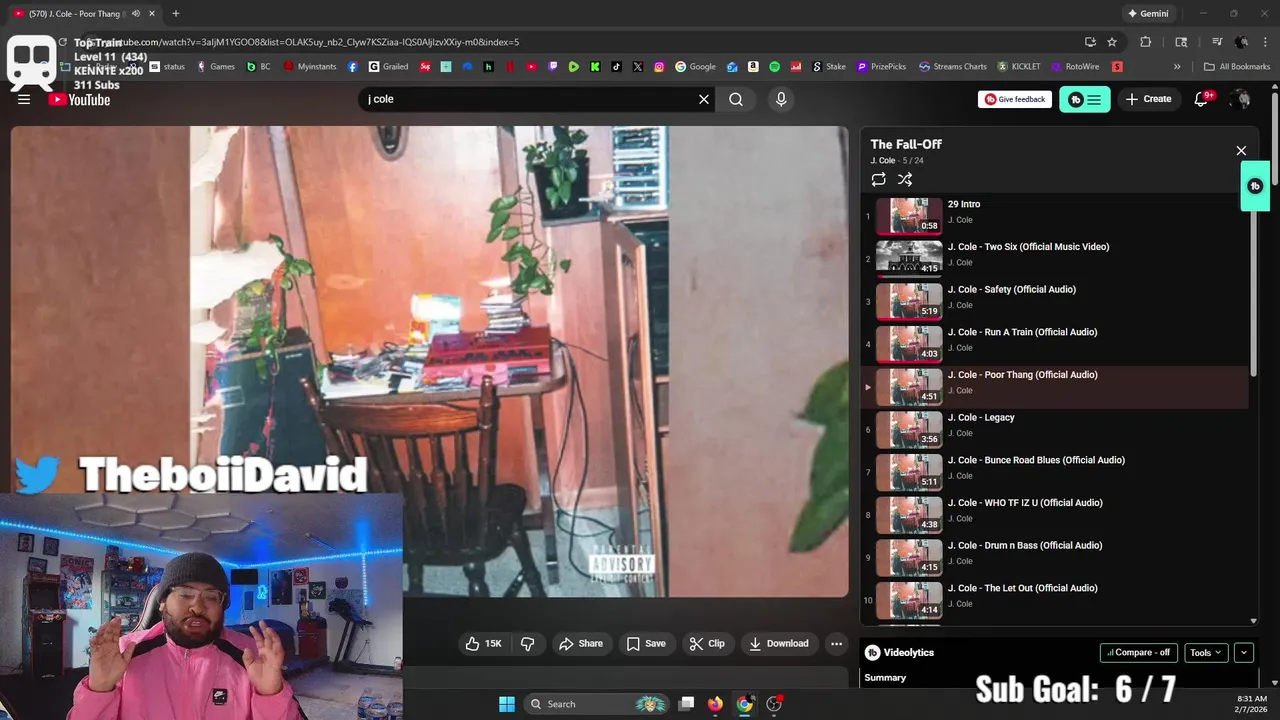
Task: Open the RotoWire bookmark
Action: point(1075,67)
